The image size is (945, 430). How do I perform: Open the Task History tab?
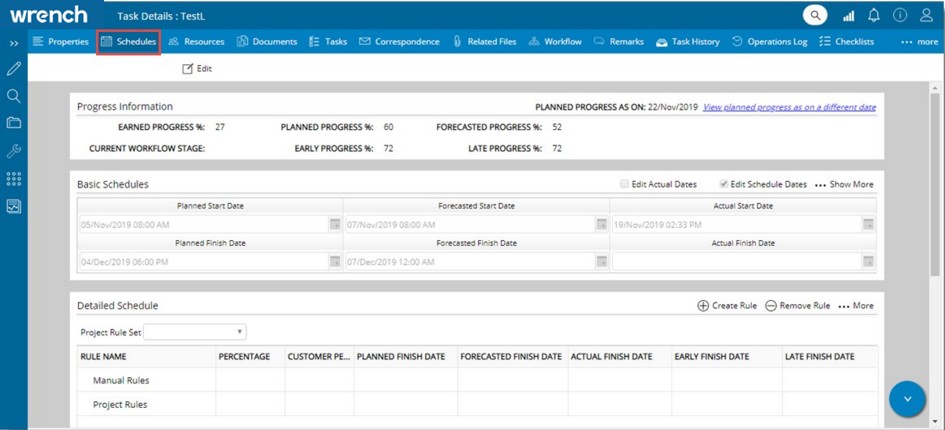tap(688, 42)
